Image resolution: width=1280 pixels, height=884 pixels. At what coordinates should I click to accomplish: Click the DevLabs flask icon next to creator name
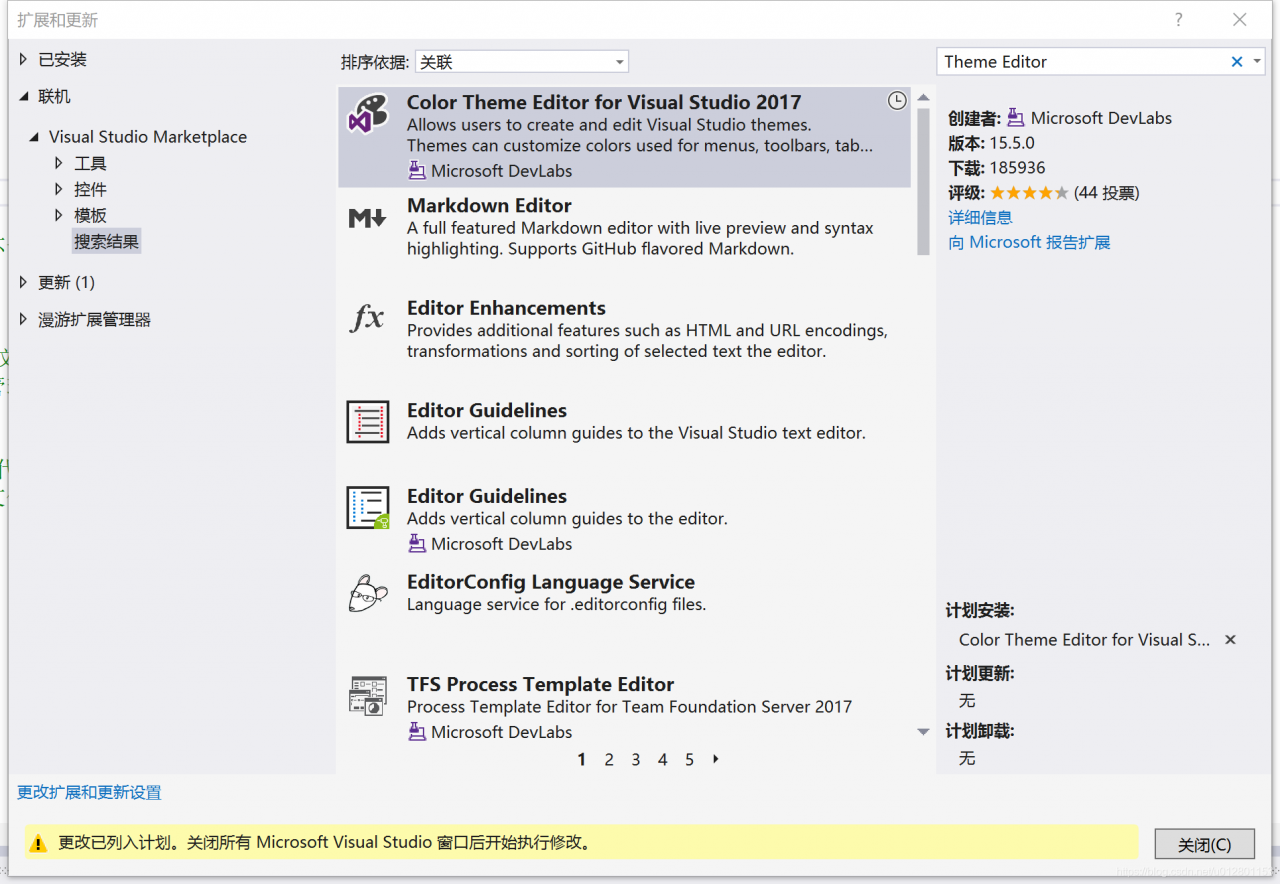coord(1016,118)
